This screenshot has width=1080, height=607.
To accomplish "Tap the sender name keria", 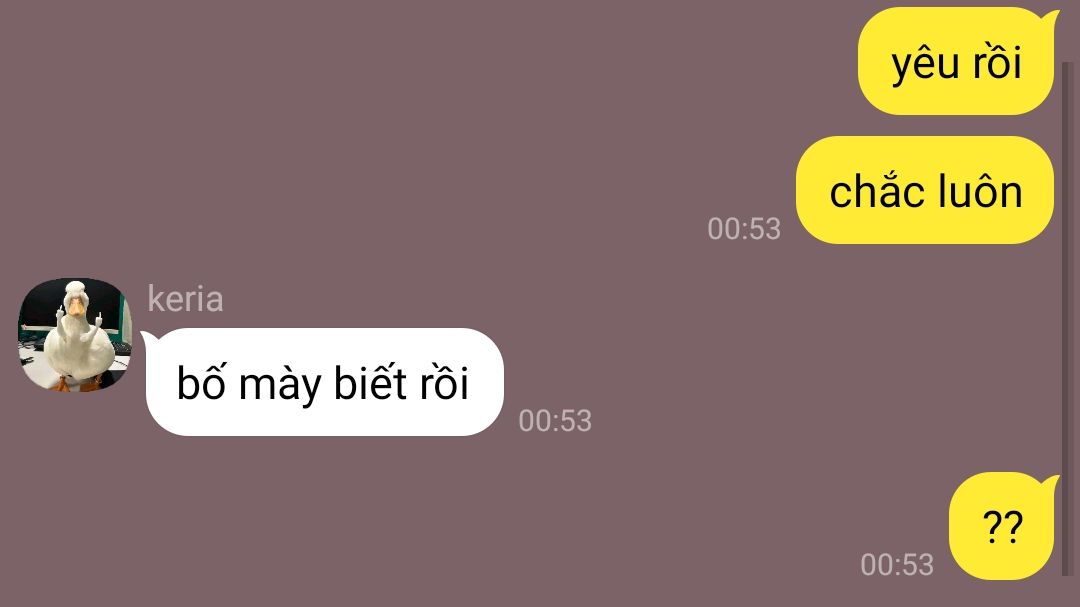I will [185, 299].
